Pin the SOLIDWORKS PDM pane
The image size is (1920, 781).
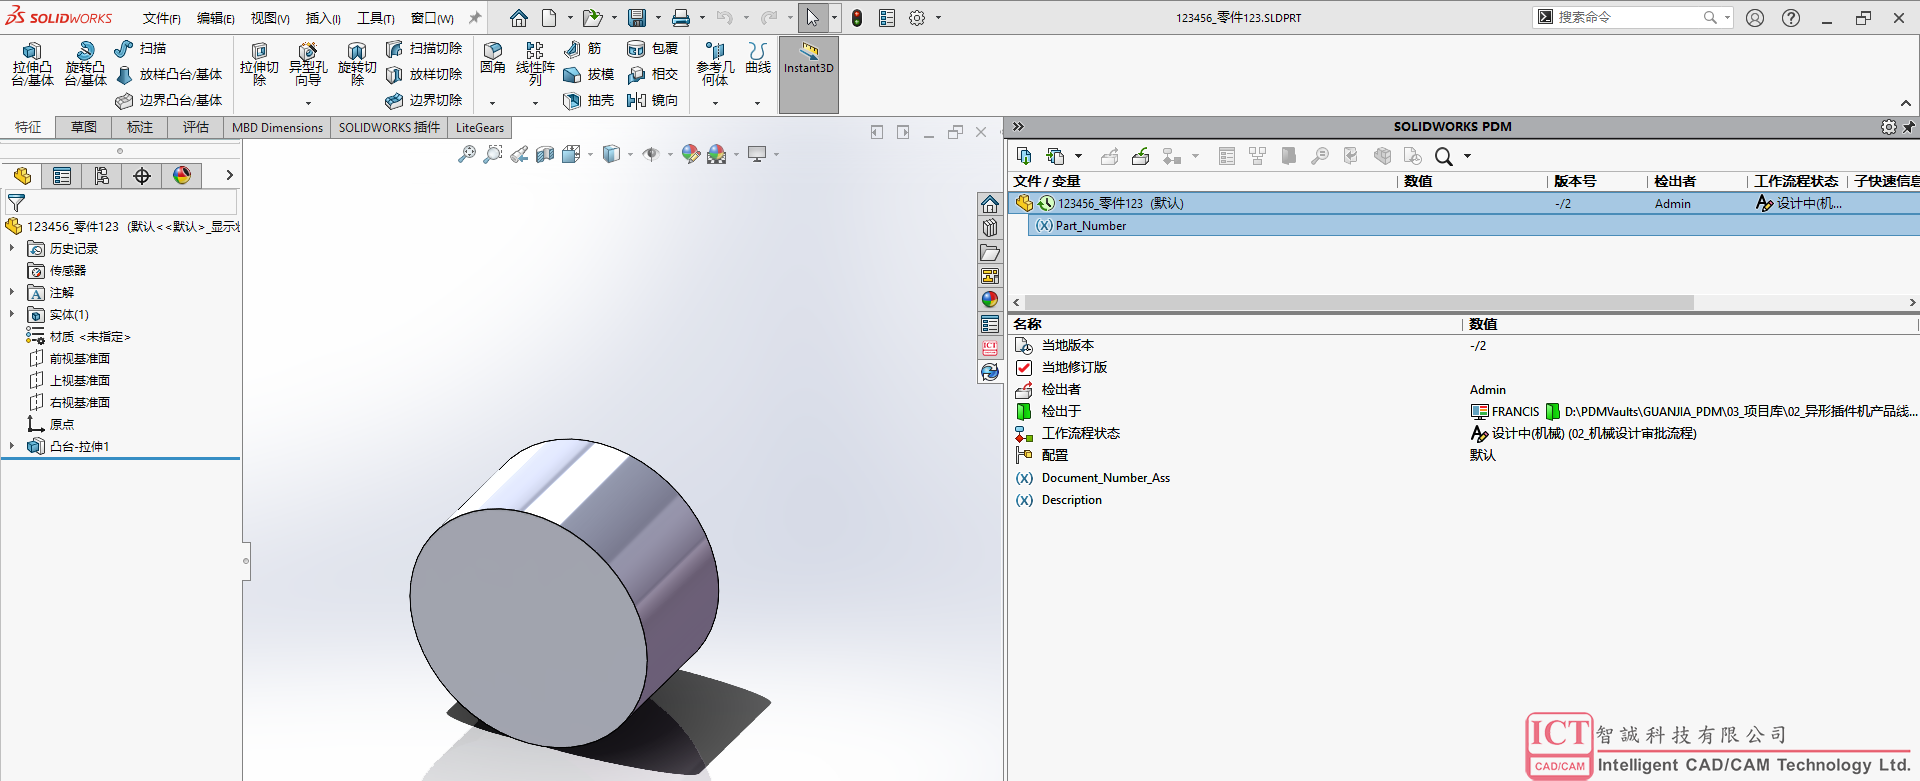(x=1908, y=127)
